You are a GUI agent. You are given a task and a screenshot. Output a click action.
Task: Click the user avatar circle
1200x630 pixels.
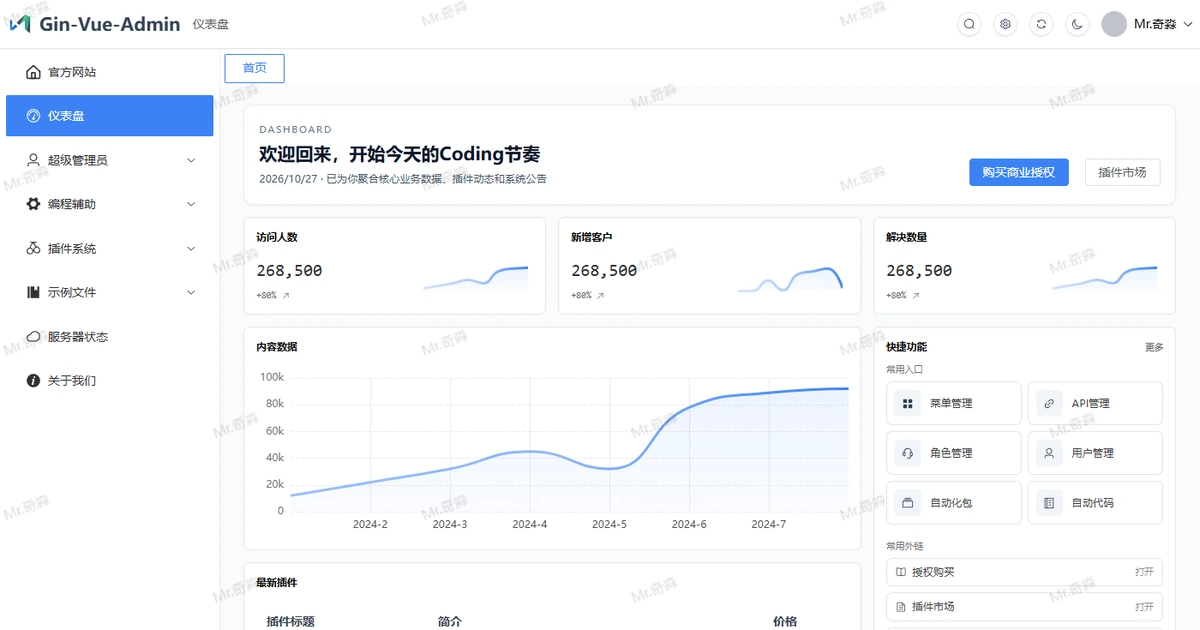point(1114,24)
